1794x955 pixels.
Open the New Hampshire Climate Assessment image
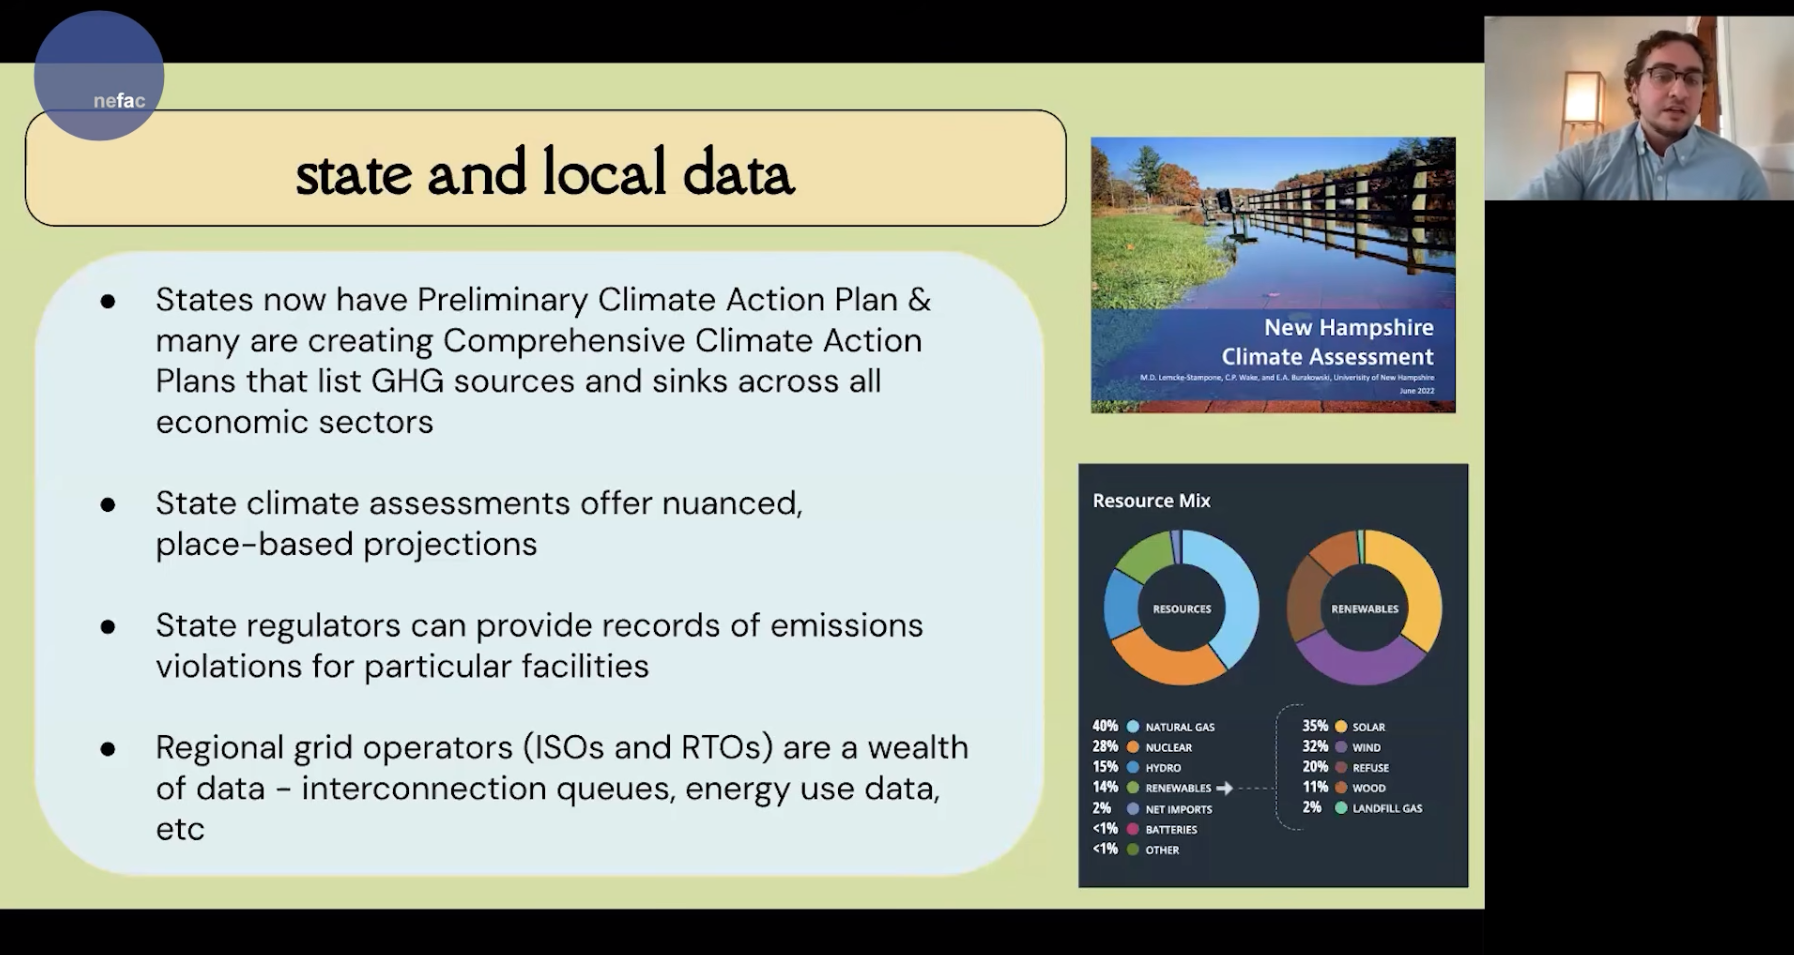point(1273,275)
